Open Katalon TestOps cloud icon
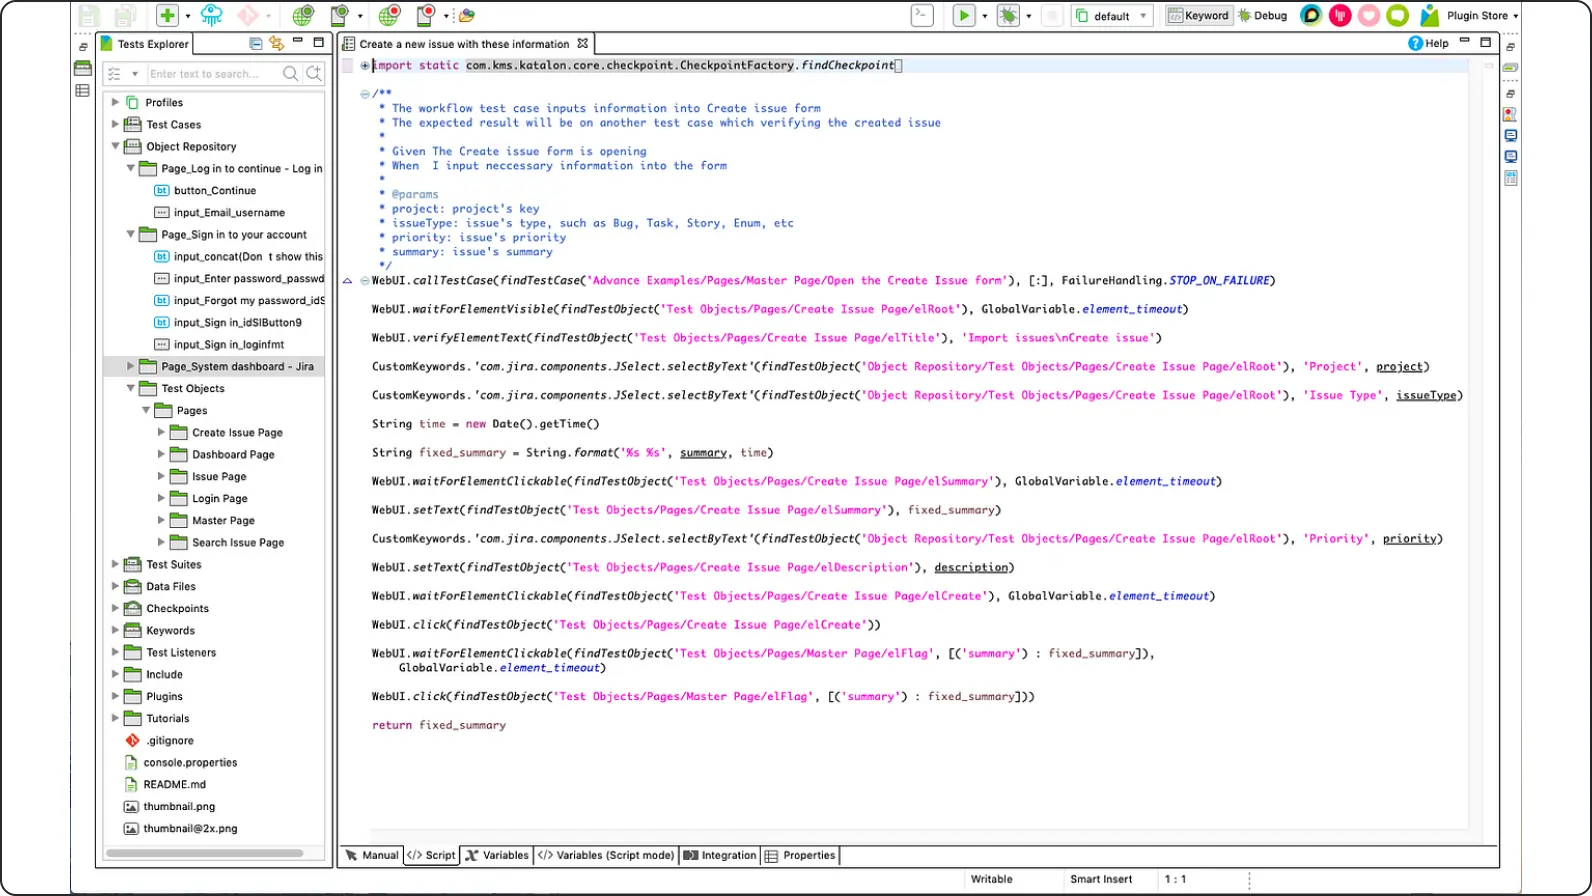1592x896 pixels. [x=212, y=15]
